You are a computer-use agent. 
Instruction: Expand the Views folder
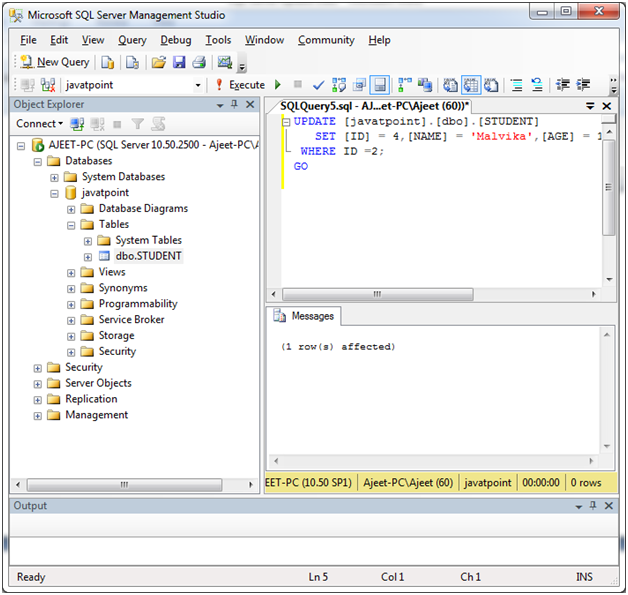[71, 273]
